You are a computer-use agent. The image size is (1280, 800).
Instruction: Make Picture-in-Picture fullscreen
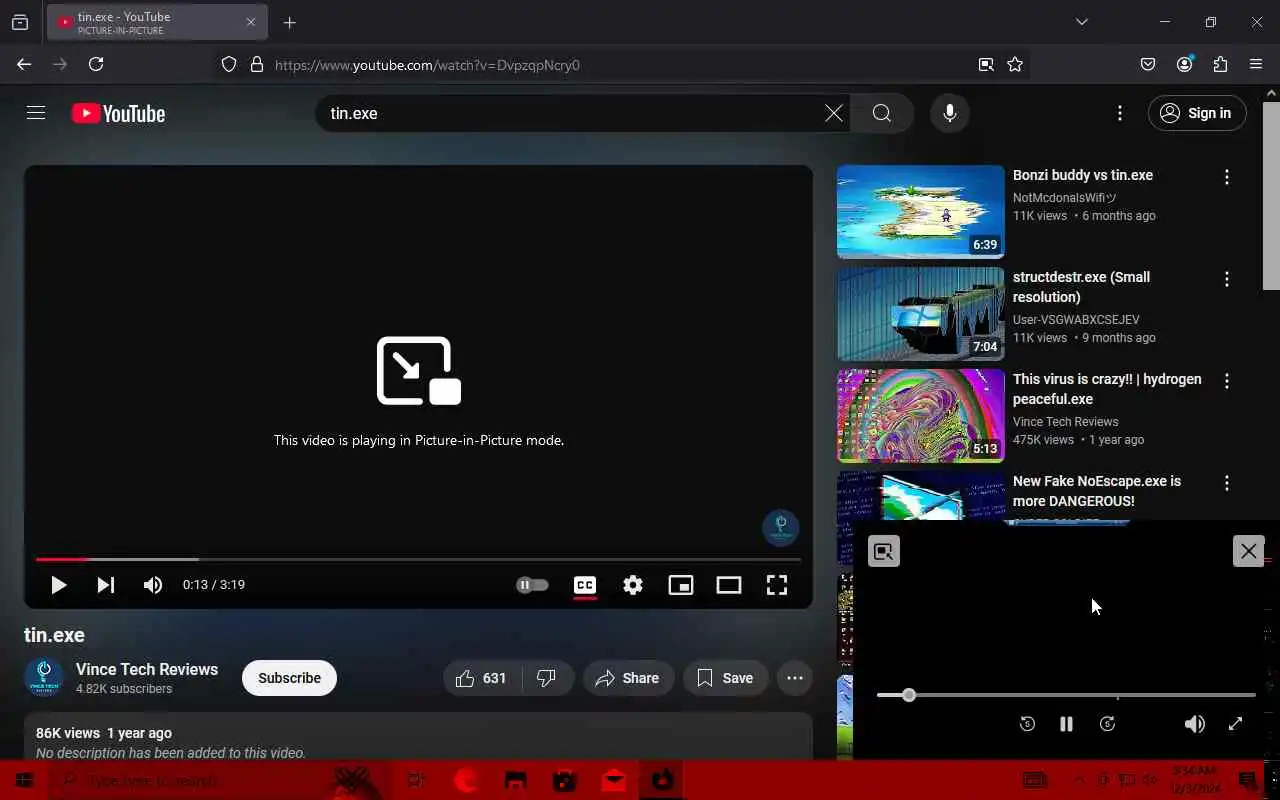click(x=1235, y=724)
